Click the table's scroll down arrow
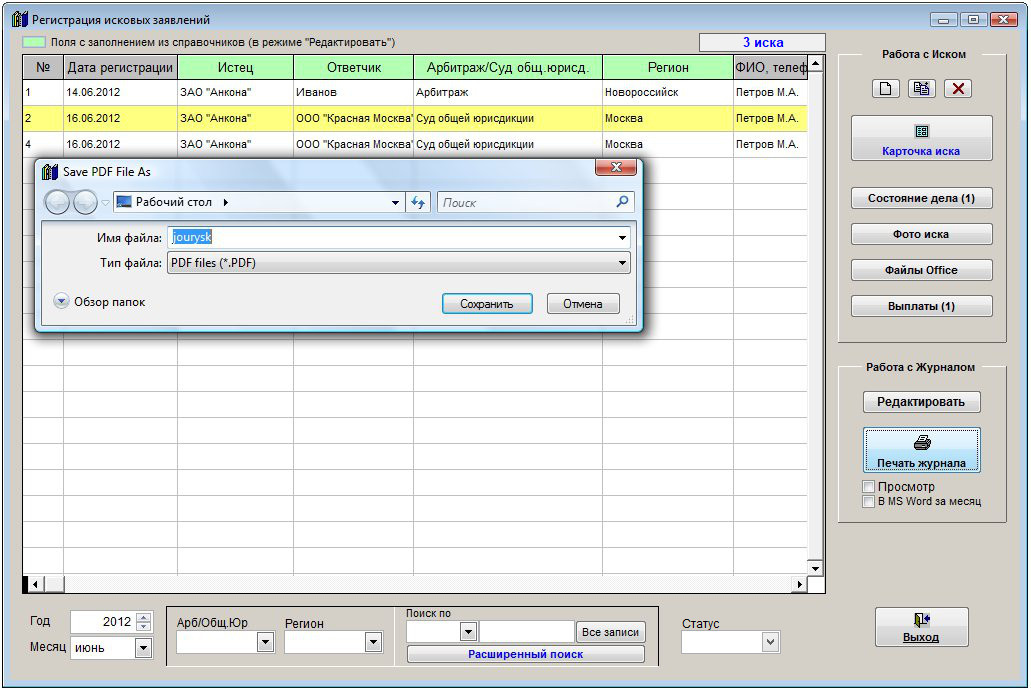Image resolution: width=1031 pixels, height=690 pixels. (x=815, y=568)
